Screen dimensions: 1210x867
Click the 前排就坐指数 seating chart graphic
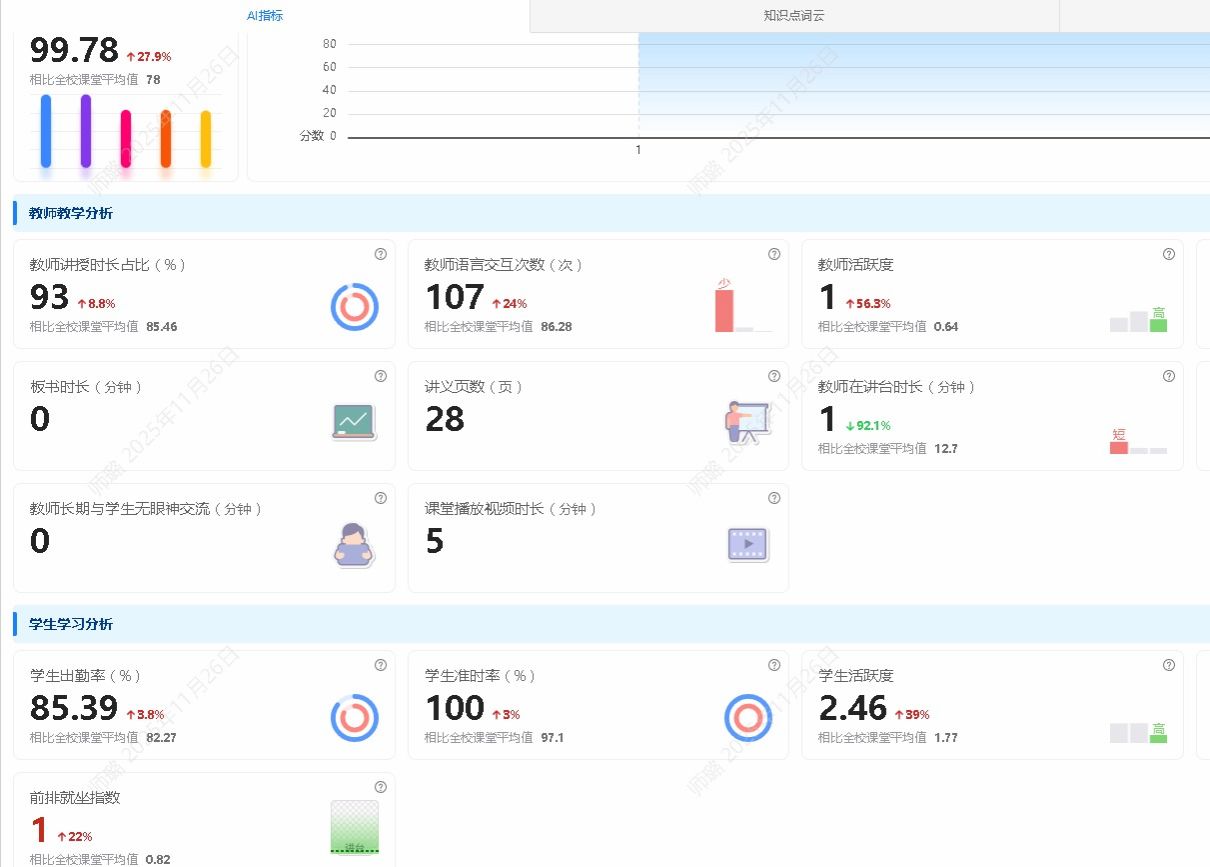pyautogui.click(x=354, y=827)
